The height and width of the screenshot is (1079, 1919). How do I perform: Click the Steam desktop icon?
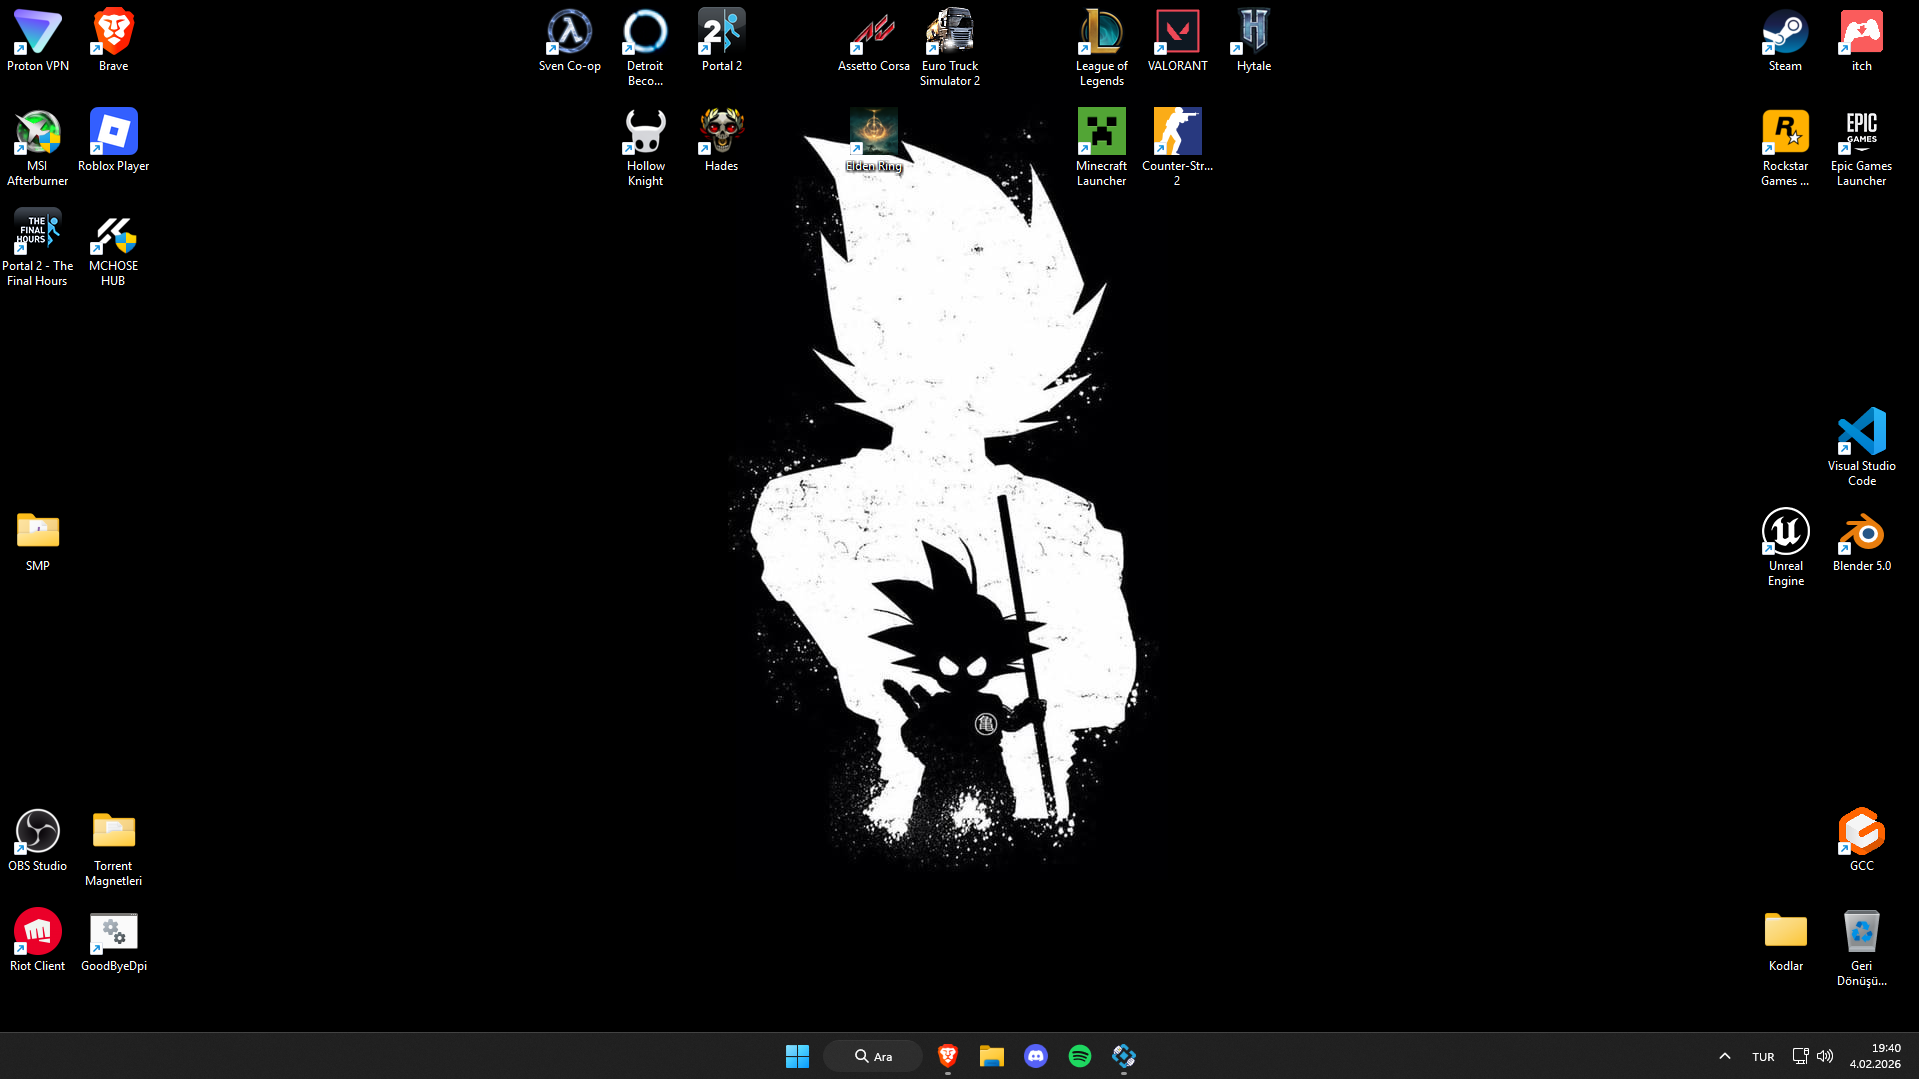[x=1786, y=40]
